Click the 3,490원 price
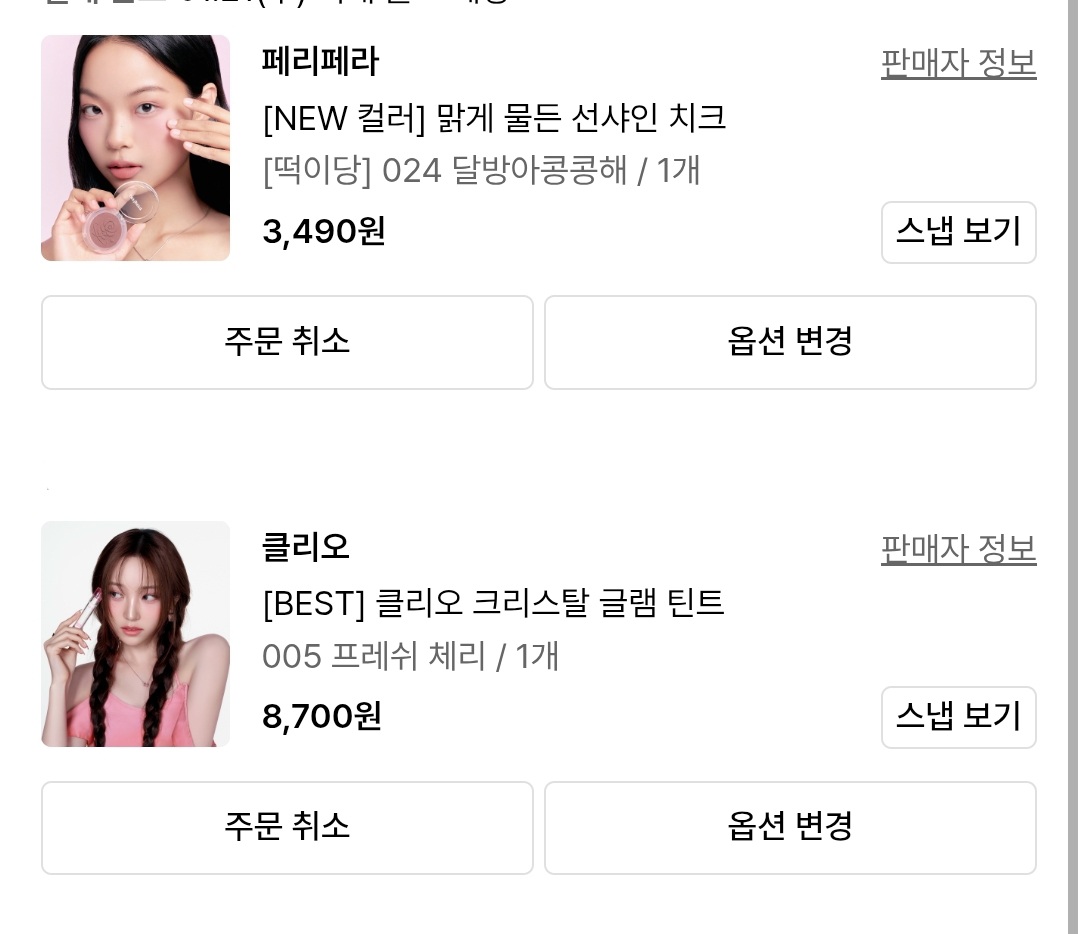1078x934 pixels. [x=323, y=232]
